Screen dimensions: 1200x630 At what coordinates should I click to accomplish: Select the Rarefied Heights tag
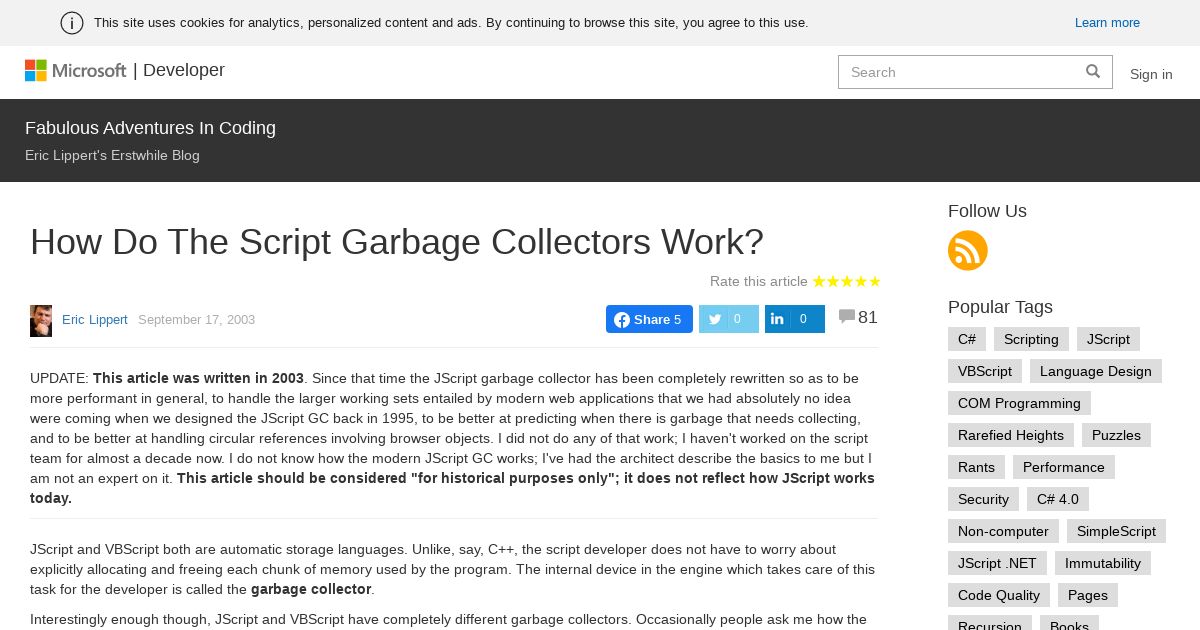coord(1011,435)
